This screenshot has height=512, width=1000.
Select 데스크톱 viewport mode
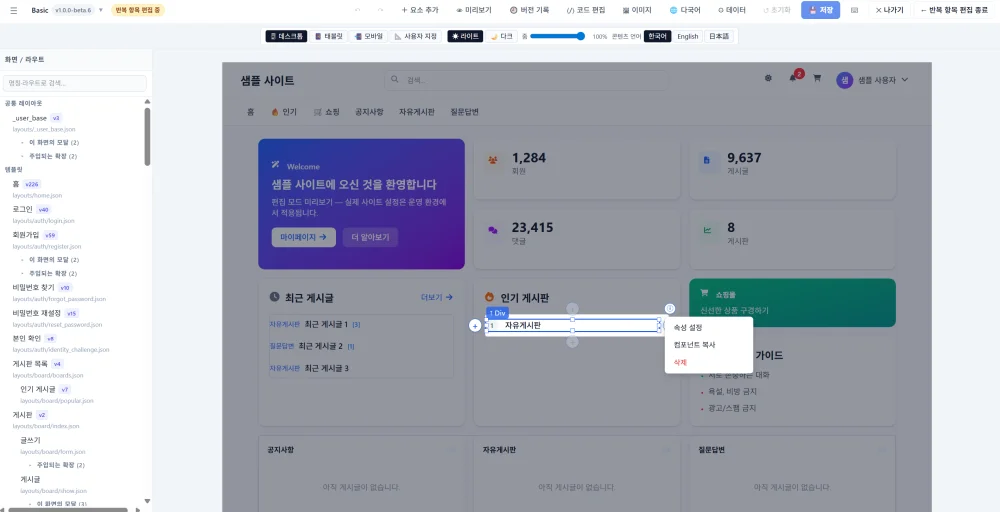coord(286,36)
